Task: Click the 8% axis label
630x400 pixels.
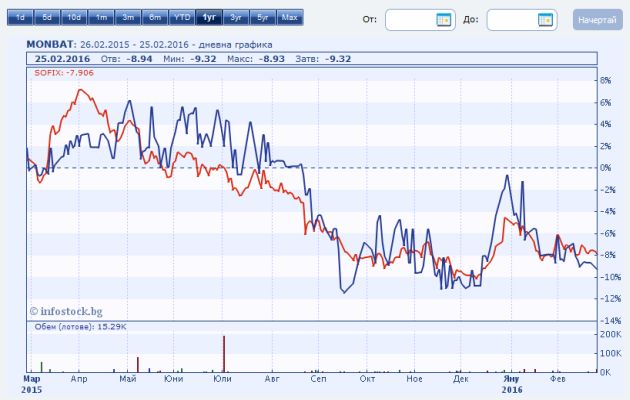Action: click(x=605, y=80)
